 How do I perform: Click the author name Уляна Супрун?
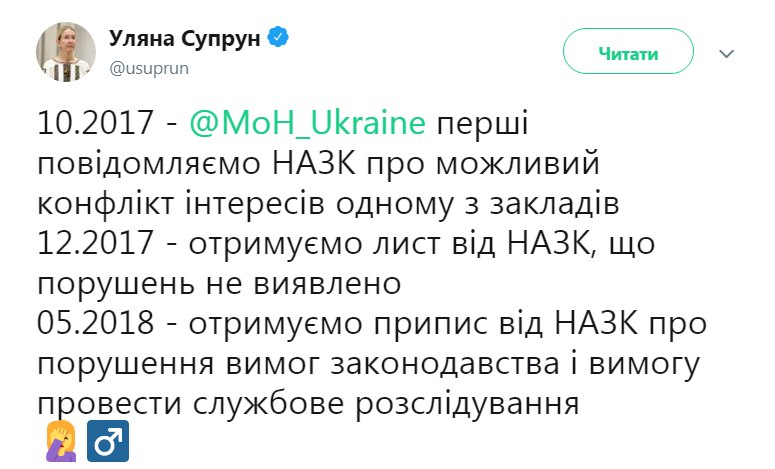coord(184,40)
